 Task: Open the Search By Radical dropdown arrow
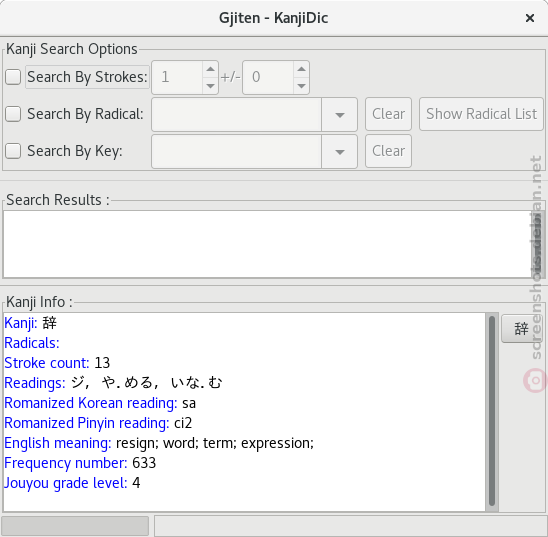tap(339, 115)
